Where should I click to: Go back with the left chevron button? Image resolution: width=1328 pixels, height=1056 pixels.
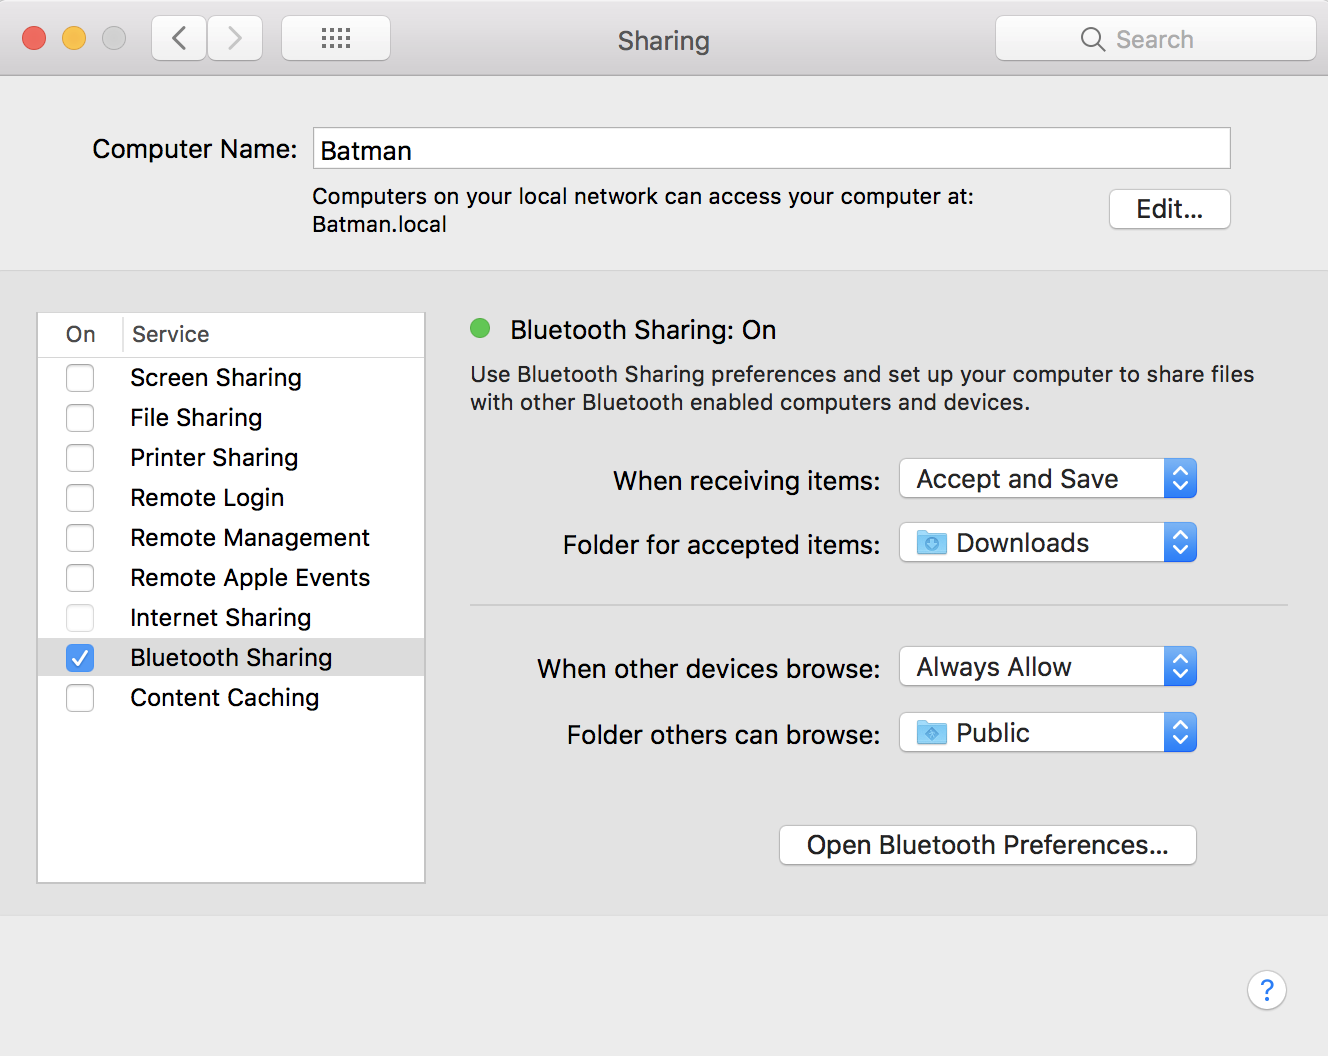tap(179, 39)
